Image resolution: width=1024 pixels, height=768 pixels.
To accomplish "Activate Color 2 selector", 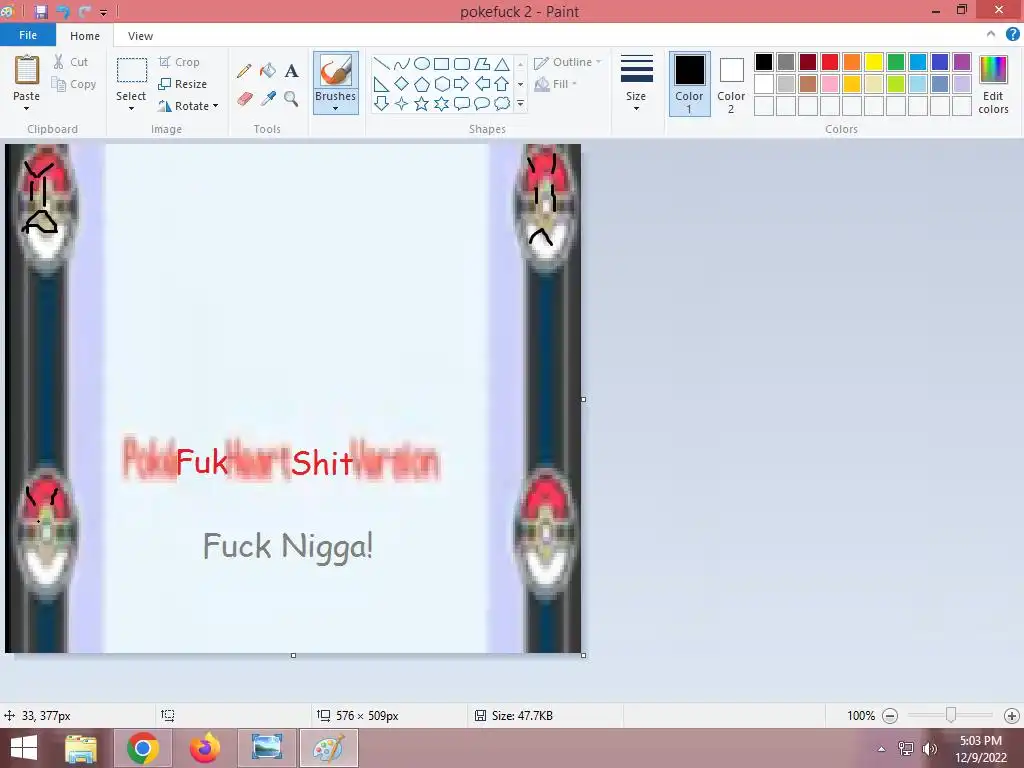I will (731, 84).
